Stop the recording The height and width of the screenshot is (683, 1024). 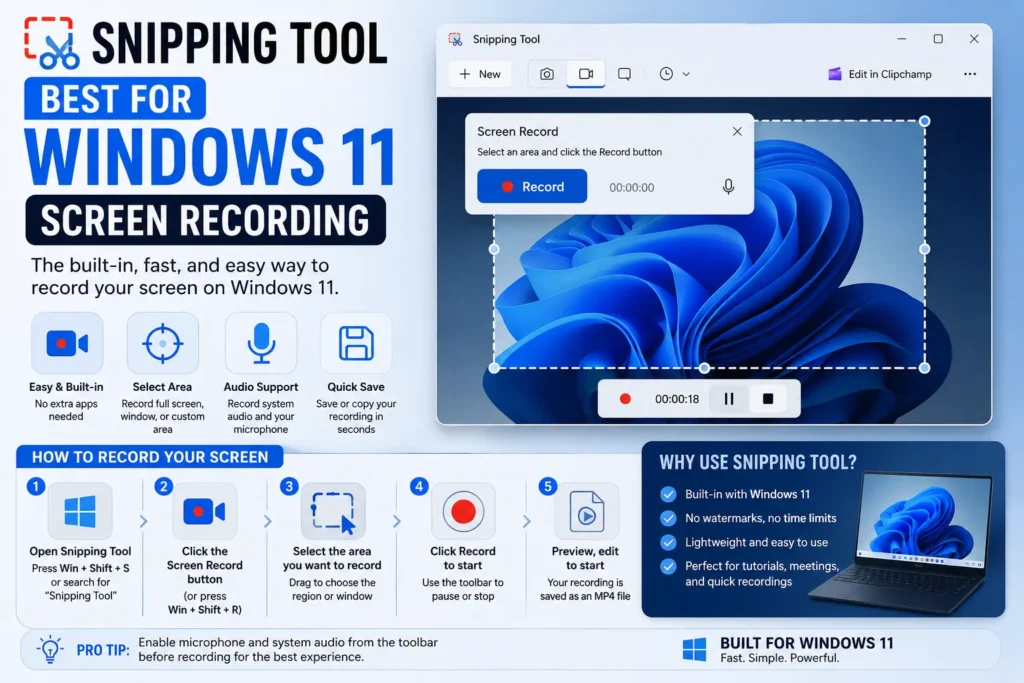(768, 398)
